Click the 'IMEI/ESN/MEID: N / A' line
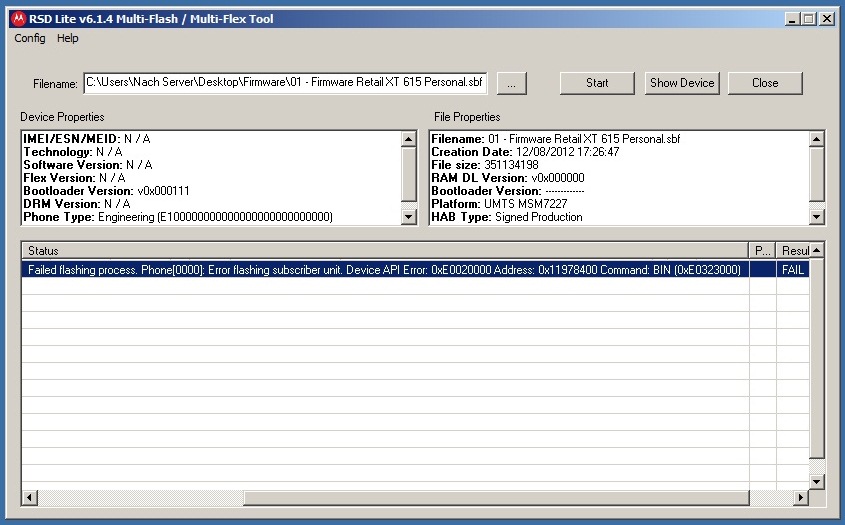845x525 pixels. pyautogui.click(x=87, y=139)
